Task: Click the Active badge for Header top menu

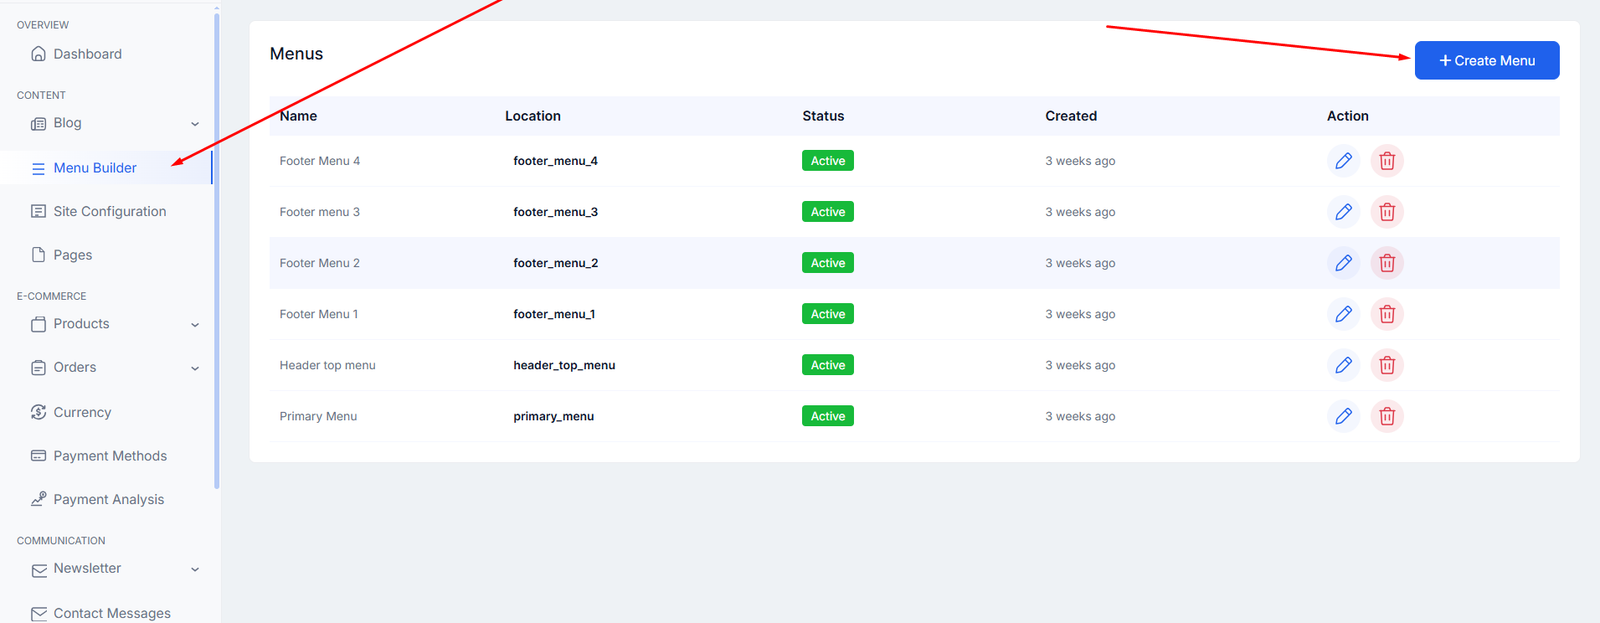Action: point(828,365)
